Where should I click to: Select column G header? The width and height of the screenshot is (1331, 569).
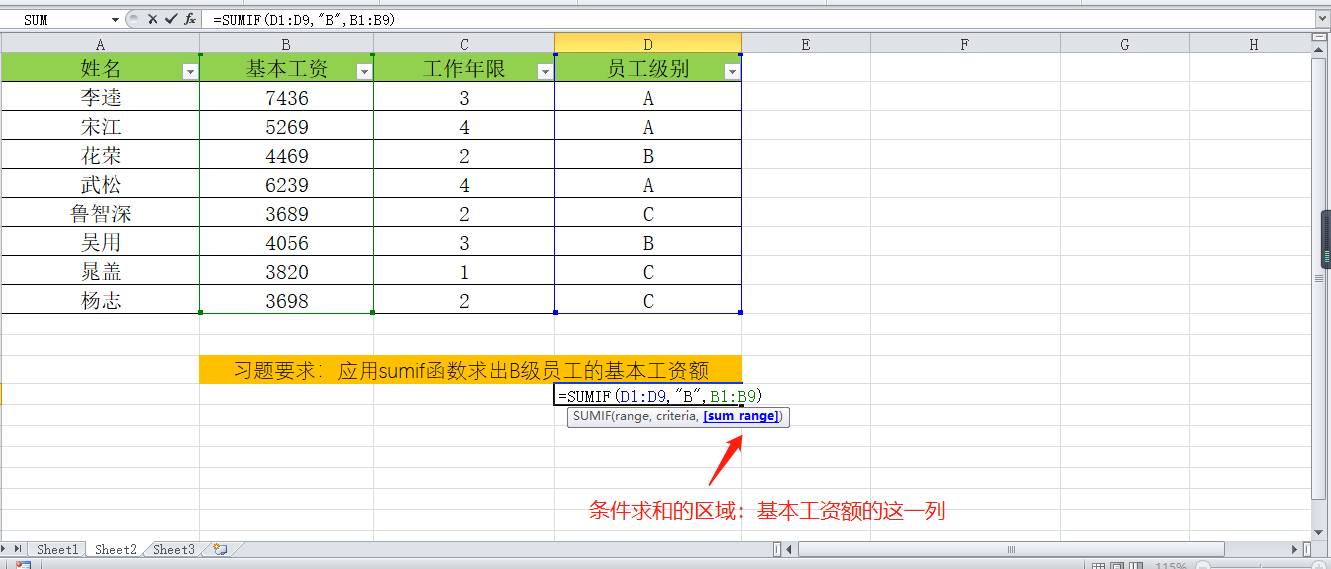click(x=1125, y=44)
